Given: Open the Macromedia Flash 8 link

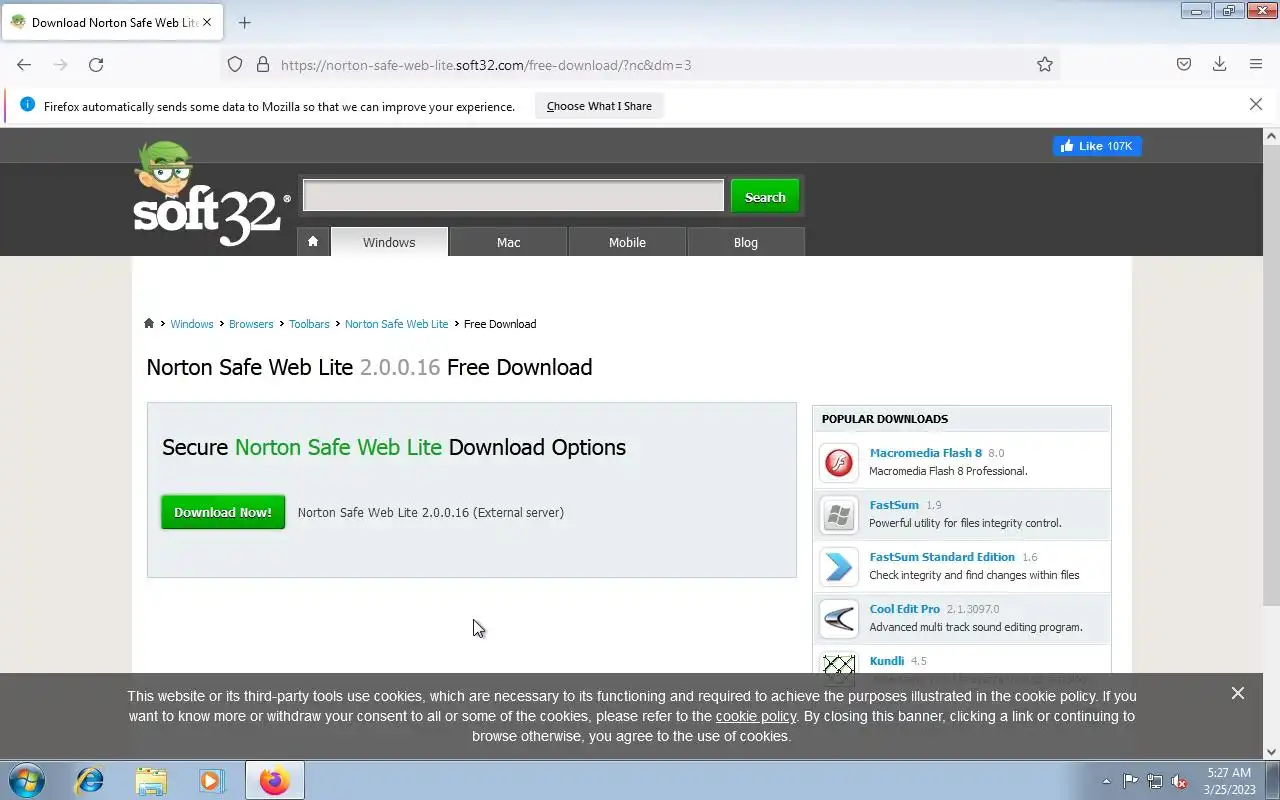Looking at the screenshot, I should point(926,453).
